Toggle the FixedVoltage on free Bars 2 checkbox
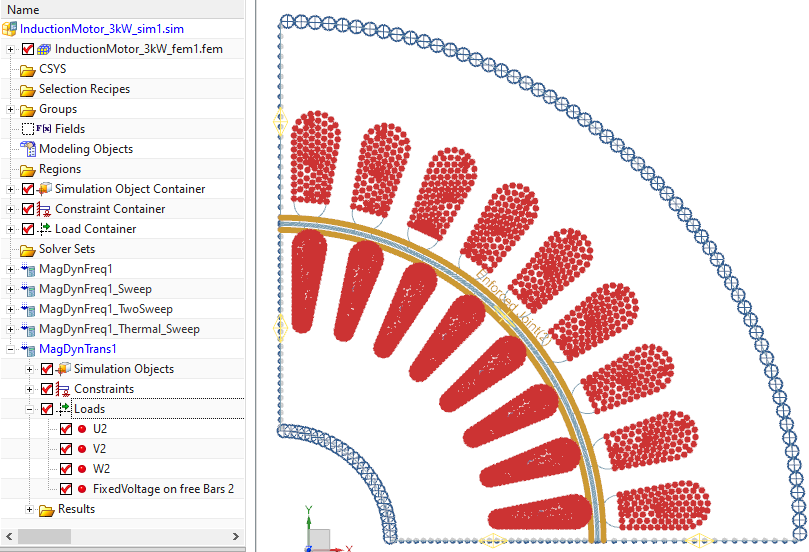 click(66, 489)
